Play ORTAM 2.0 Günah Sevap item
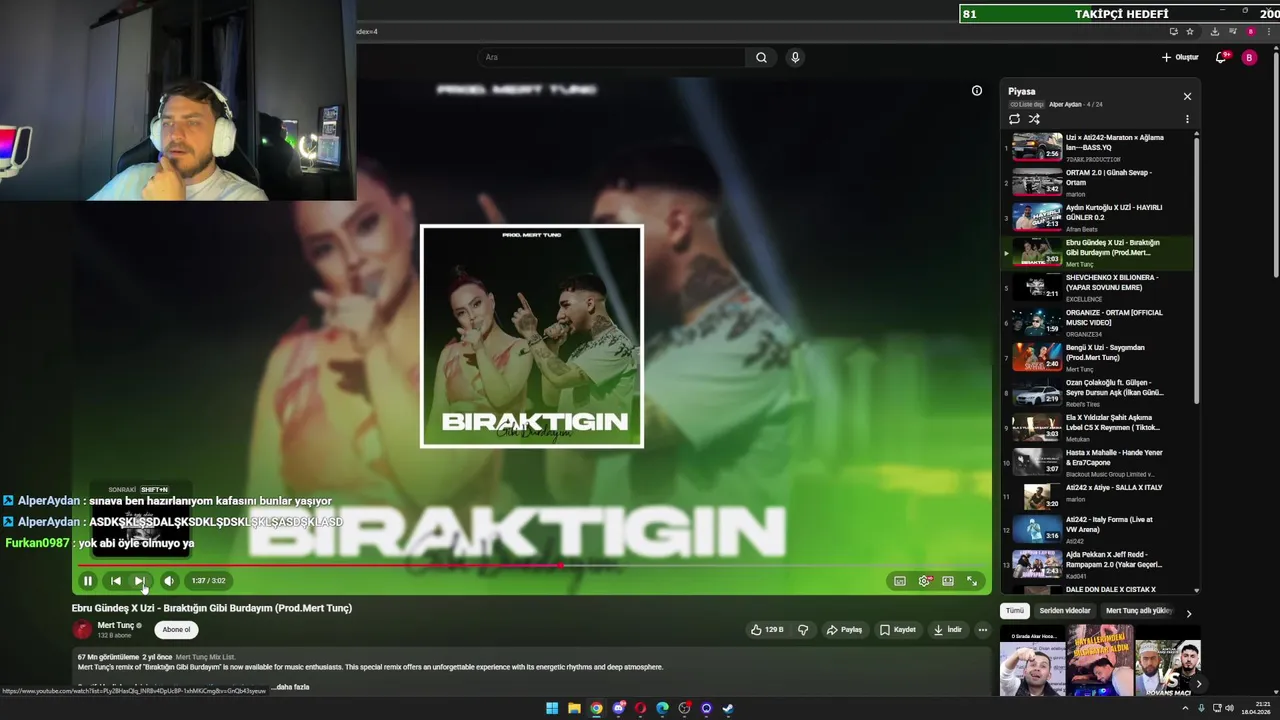Screen dimensions: 1280x720 pyautogui.click(x=1098, y=182)
